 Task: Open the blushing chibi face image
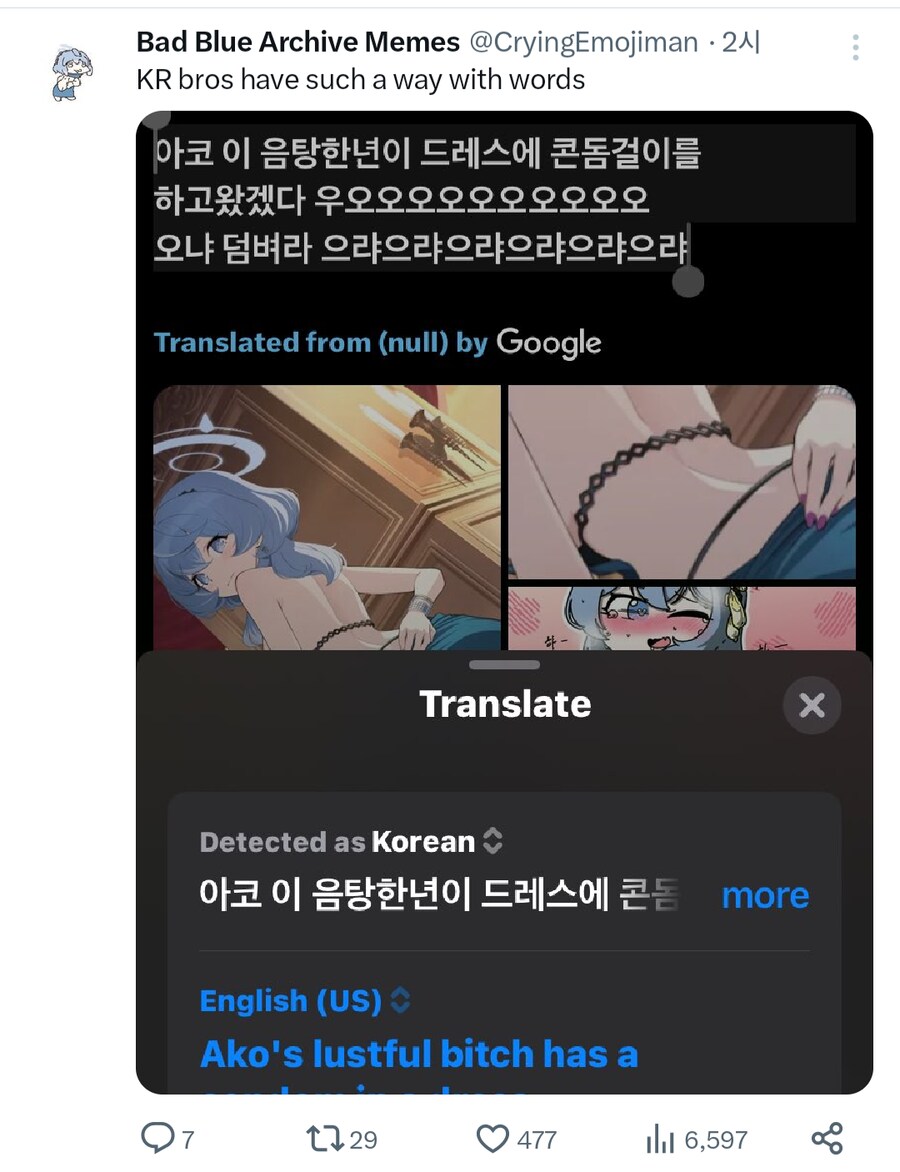click(x=682, y=618)
